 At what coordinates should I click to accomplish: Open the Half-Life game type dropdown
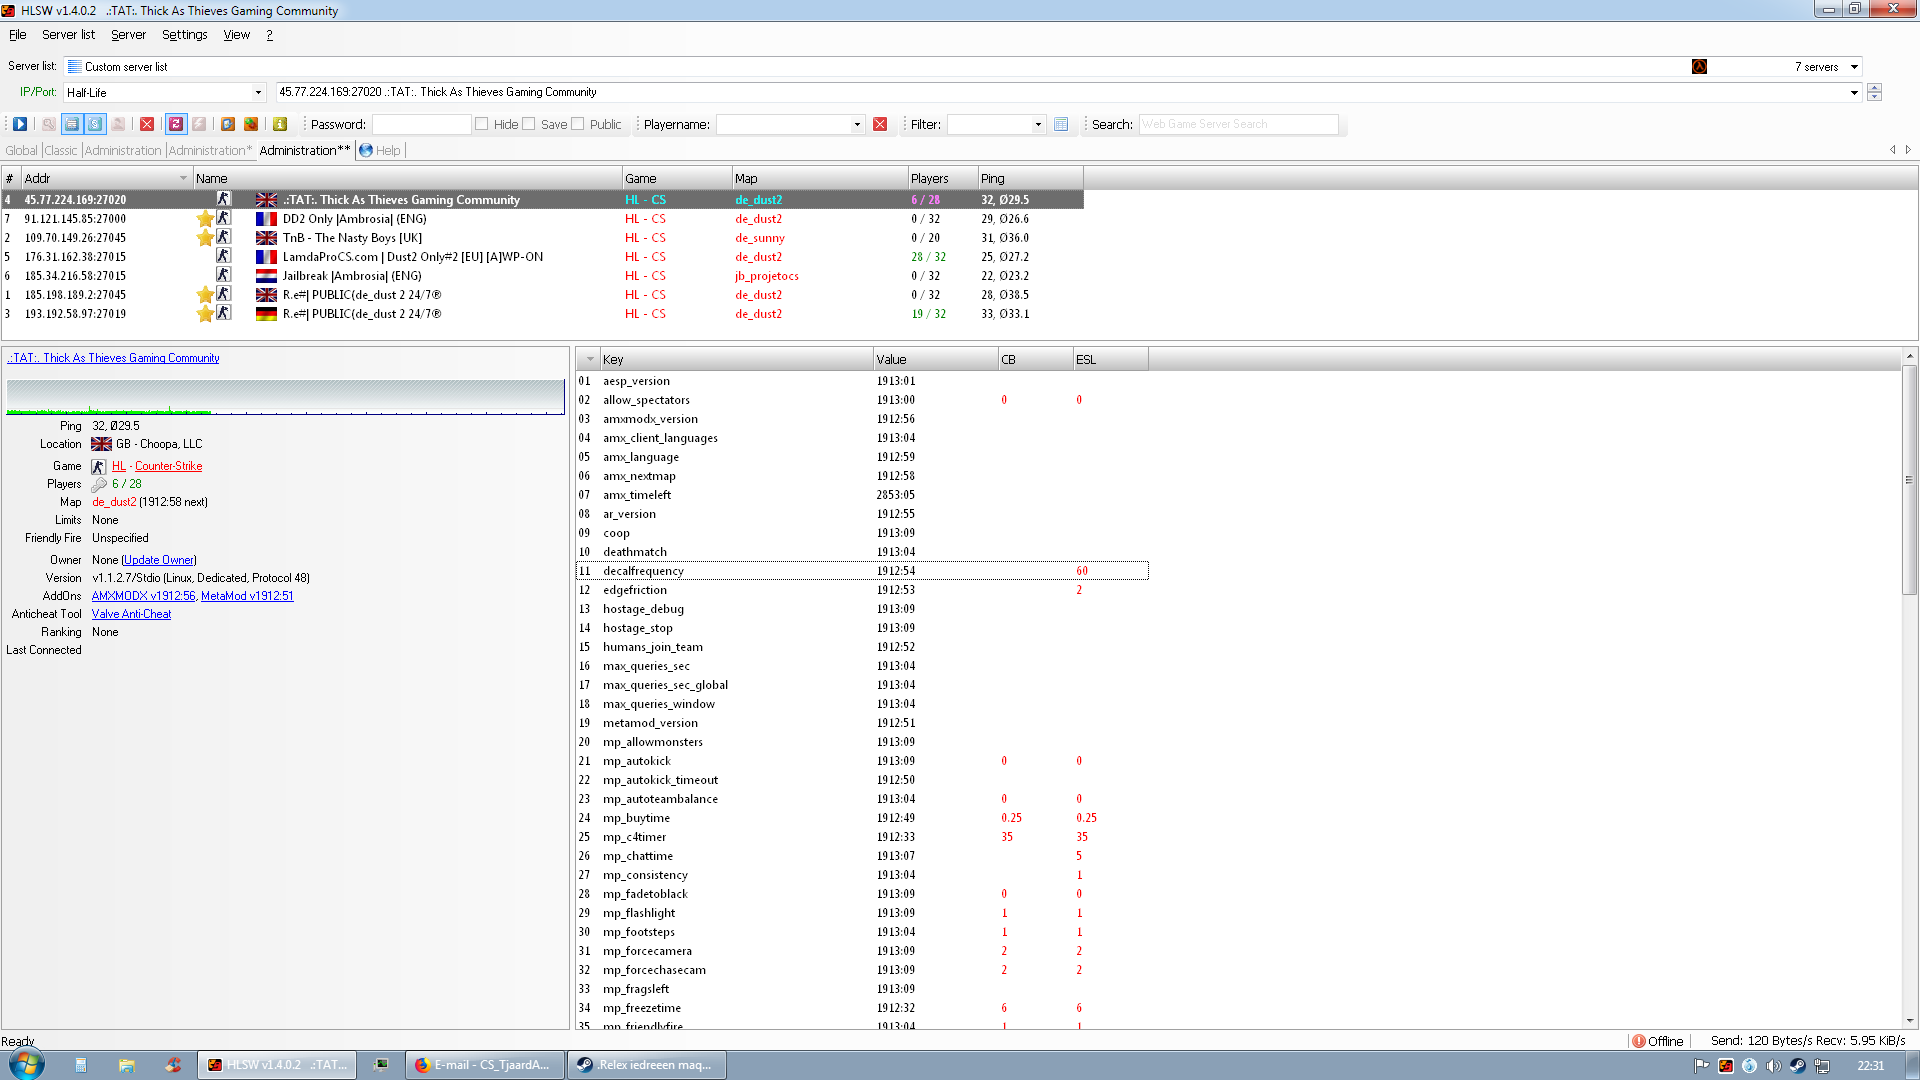tap(258, 93)
